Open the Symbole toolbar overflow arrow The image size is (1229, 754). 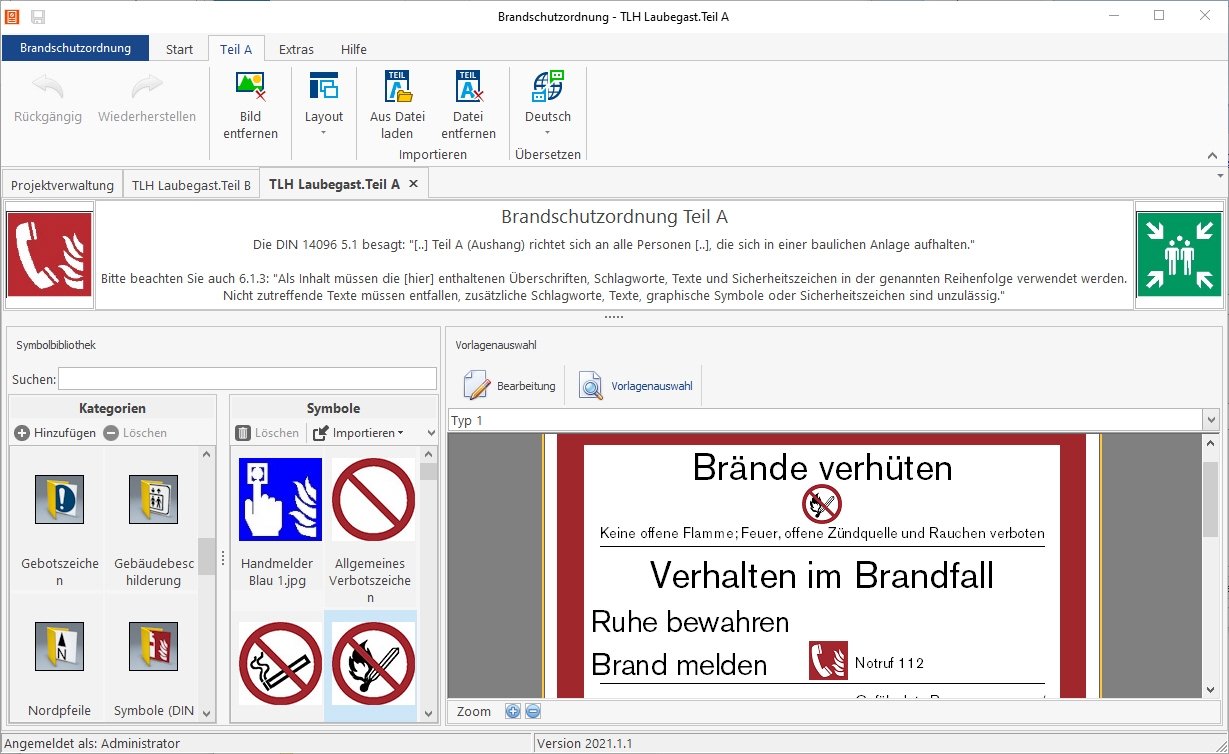click(x=431, y=433)
